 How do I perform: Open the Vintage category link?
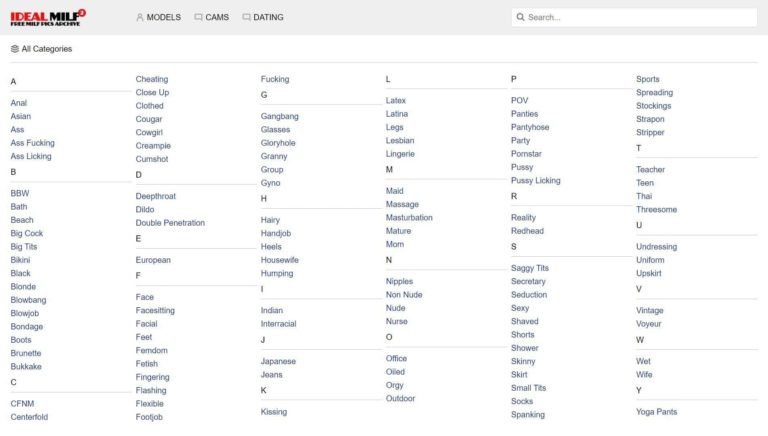(x=649, y=311)
